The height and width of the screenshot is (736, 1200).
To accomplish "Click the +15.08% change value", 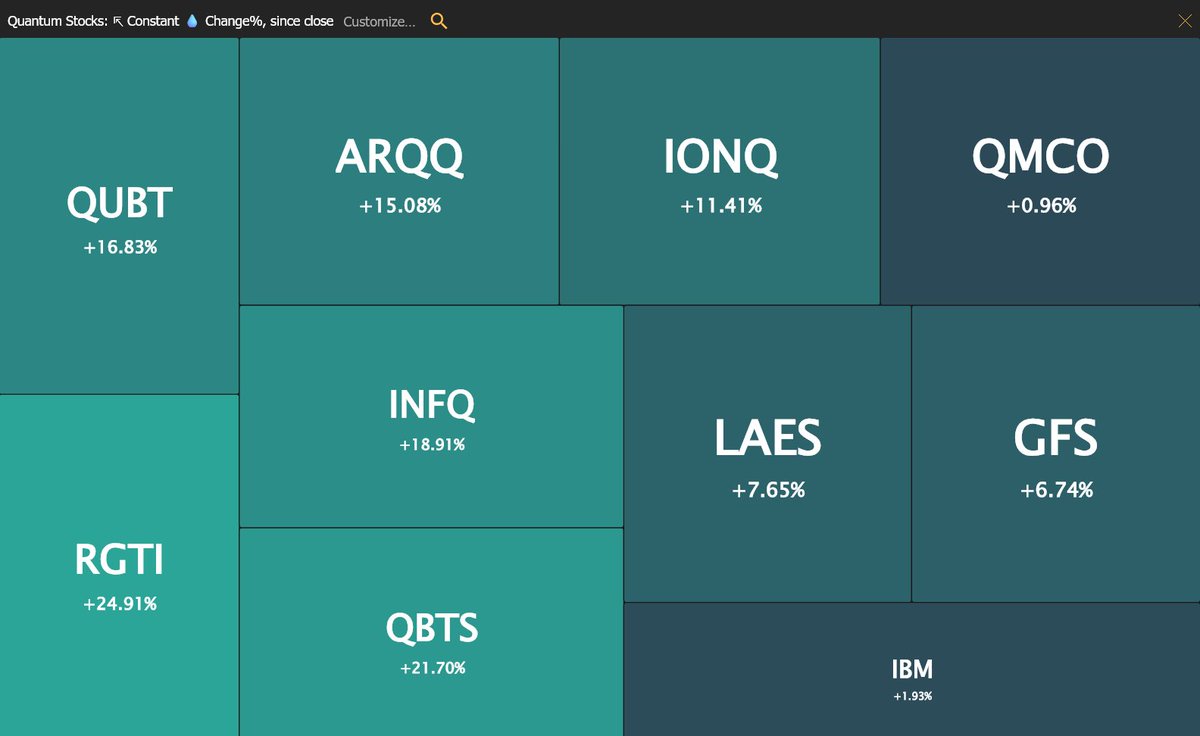I will (400, 206).
